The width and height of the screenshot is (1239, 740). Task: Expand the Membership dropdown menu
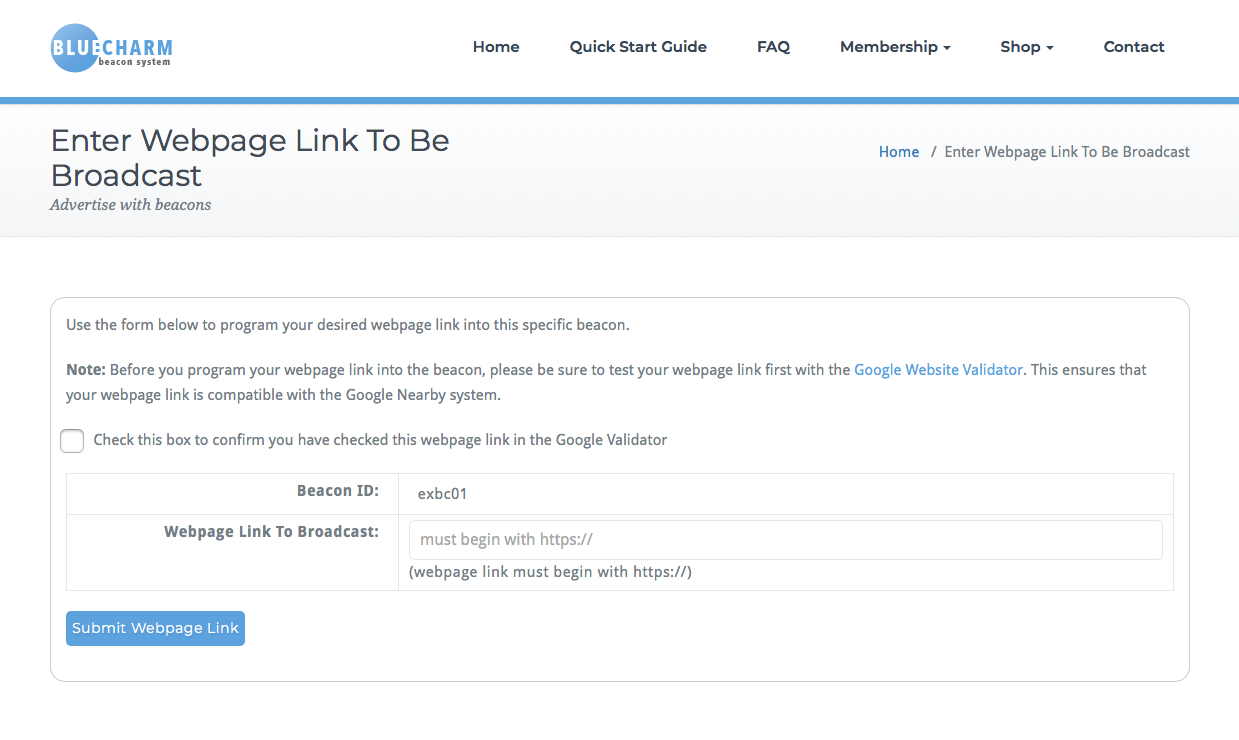pyautogui.click(x=895, y=47)
